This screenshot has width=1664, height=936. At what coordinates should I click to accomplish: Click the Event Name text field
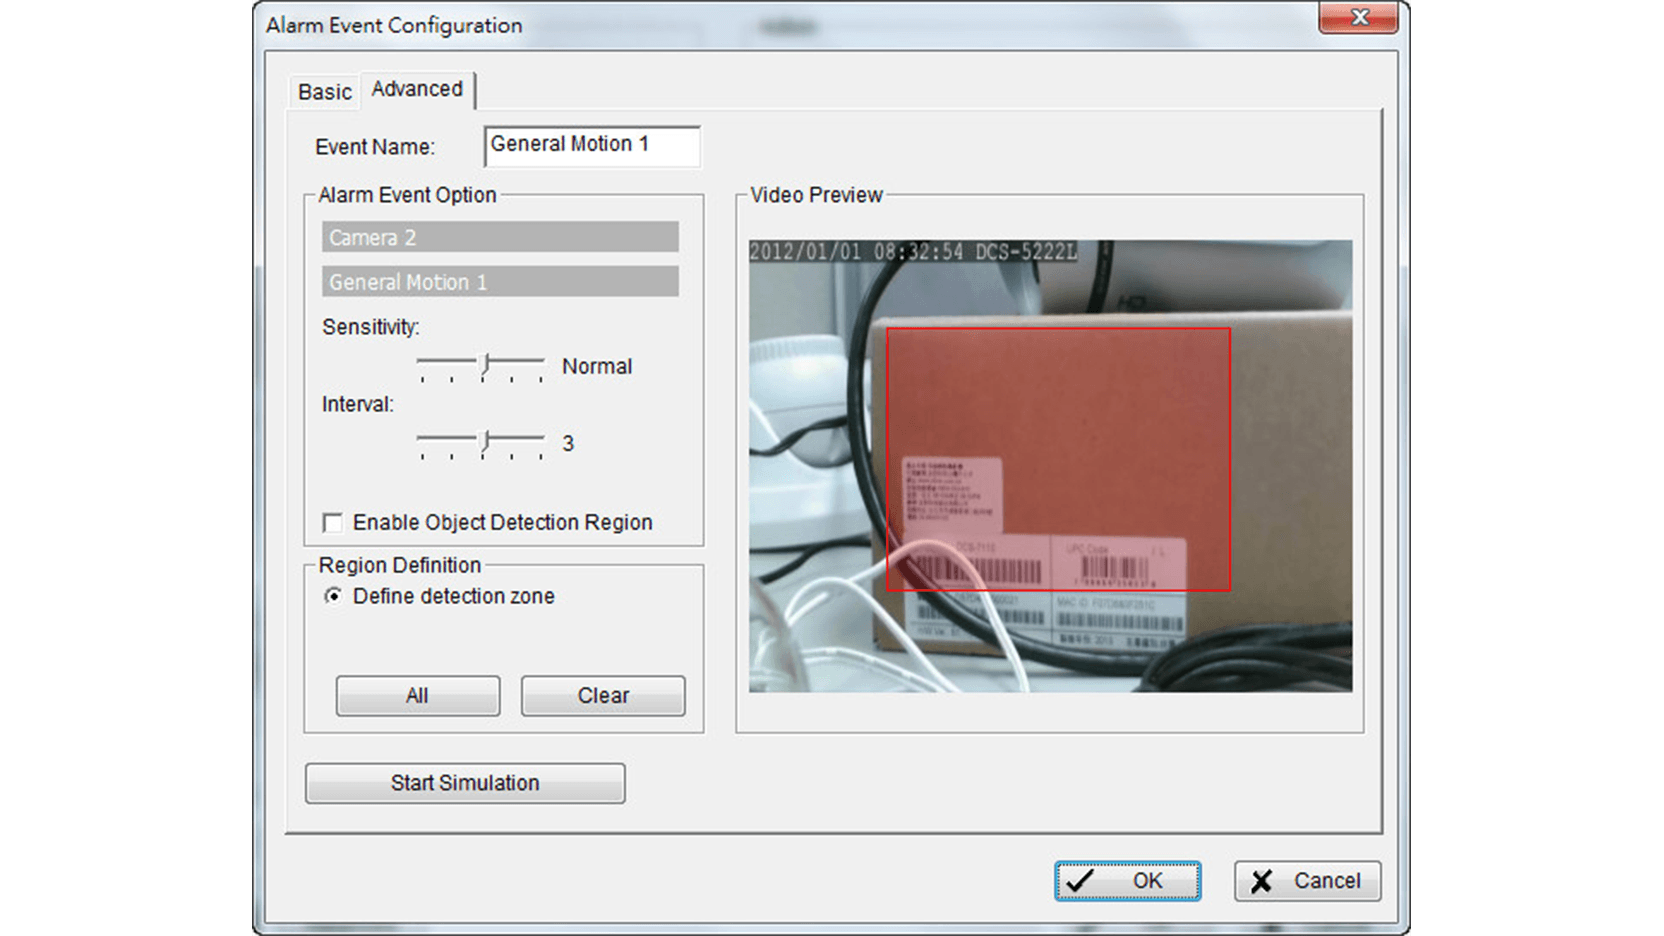point(591,145)
